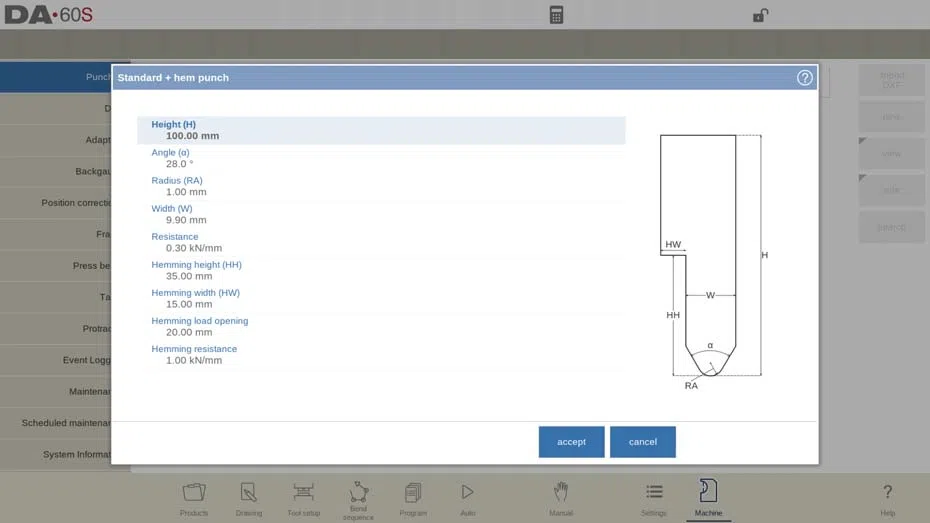Open the calculator icon in top bar
The height and width of the screenshot is (523, 930).
[556, 15]
